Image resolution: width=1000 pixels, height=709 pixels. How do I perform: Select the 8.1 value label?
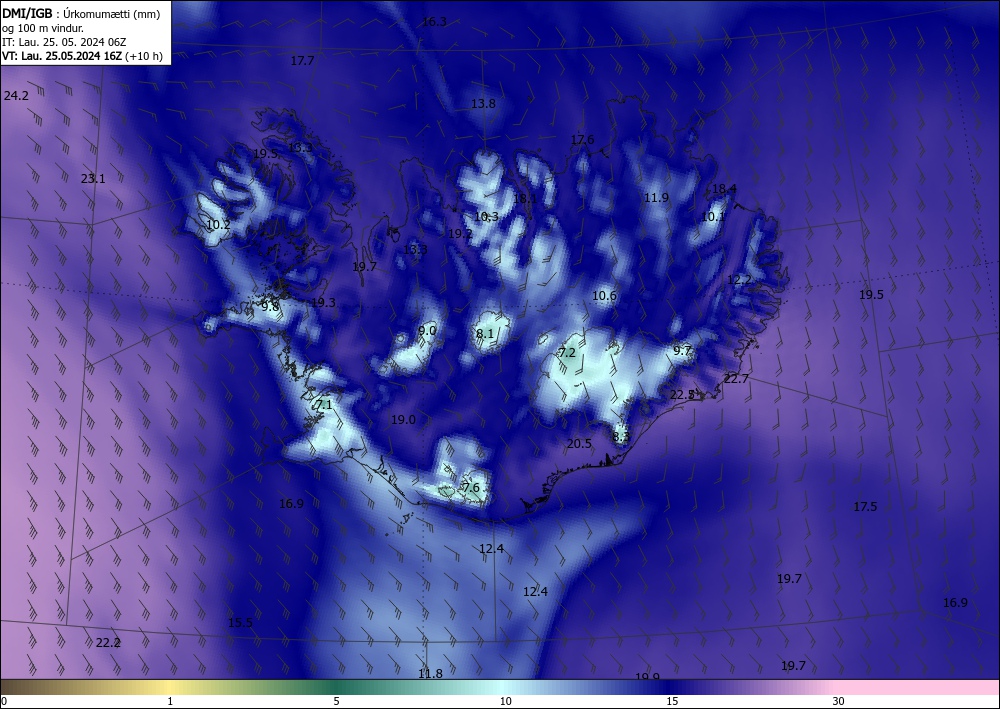click(x=485, y=333)
